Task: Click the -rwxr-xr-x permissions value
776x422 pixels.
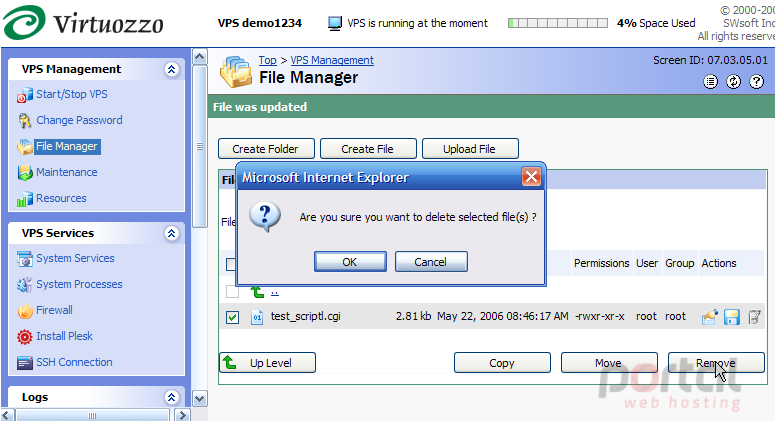Action: (599, 317)
